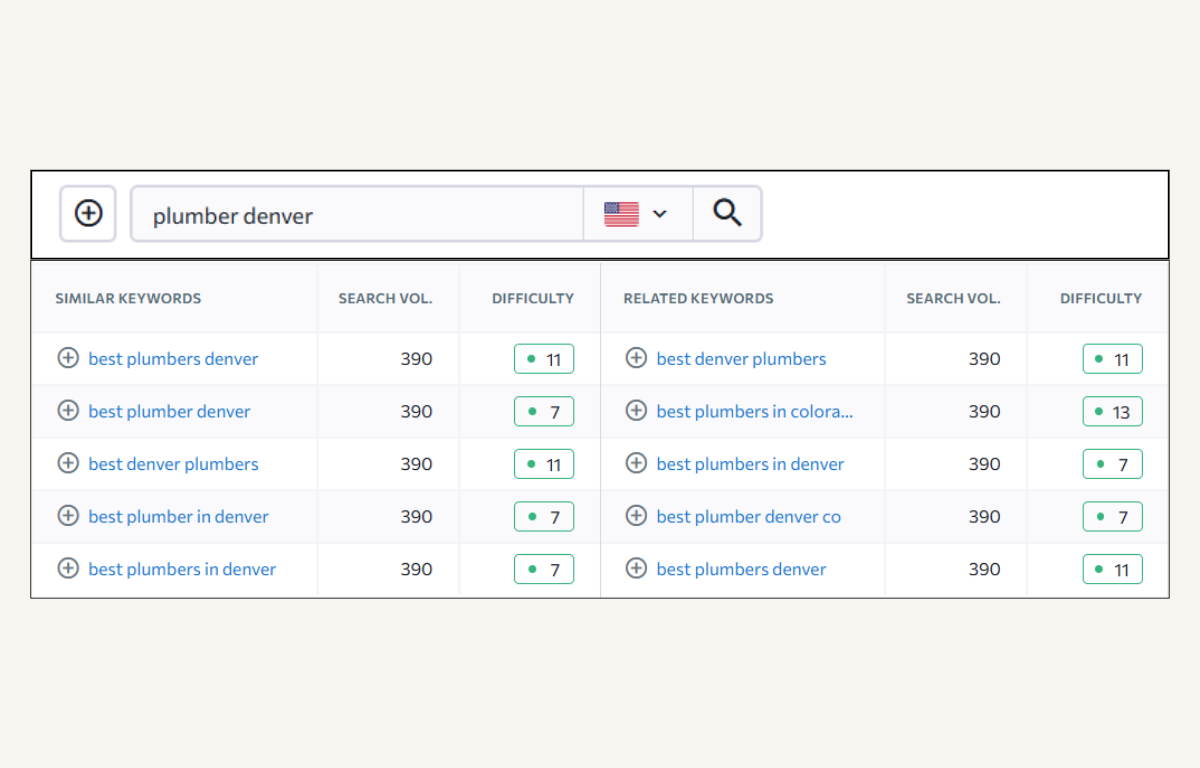1200x768 pixels.
Task: Click the 'plumber denver' search input field
Action: click(x=357, y=214)
